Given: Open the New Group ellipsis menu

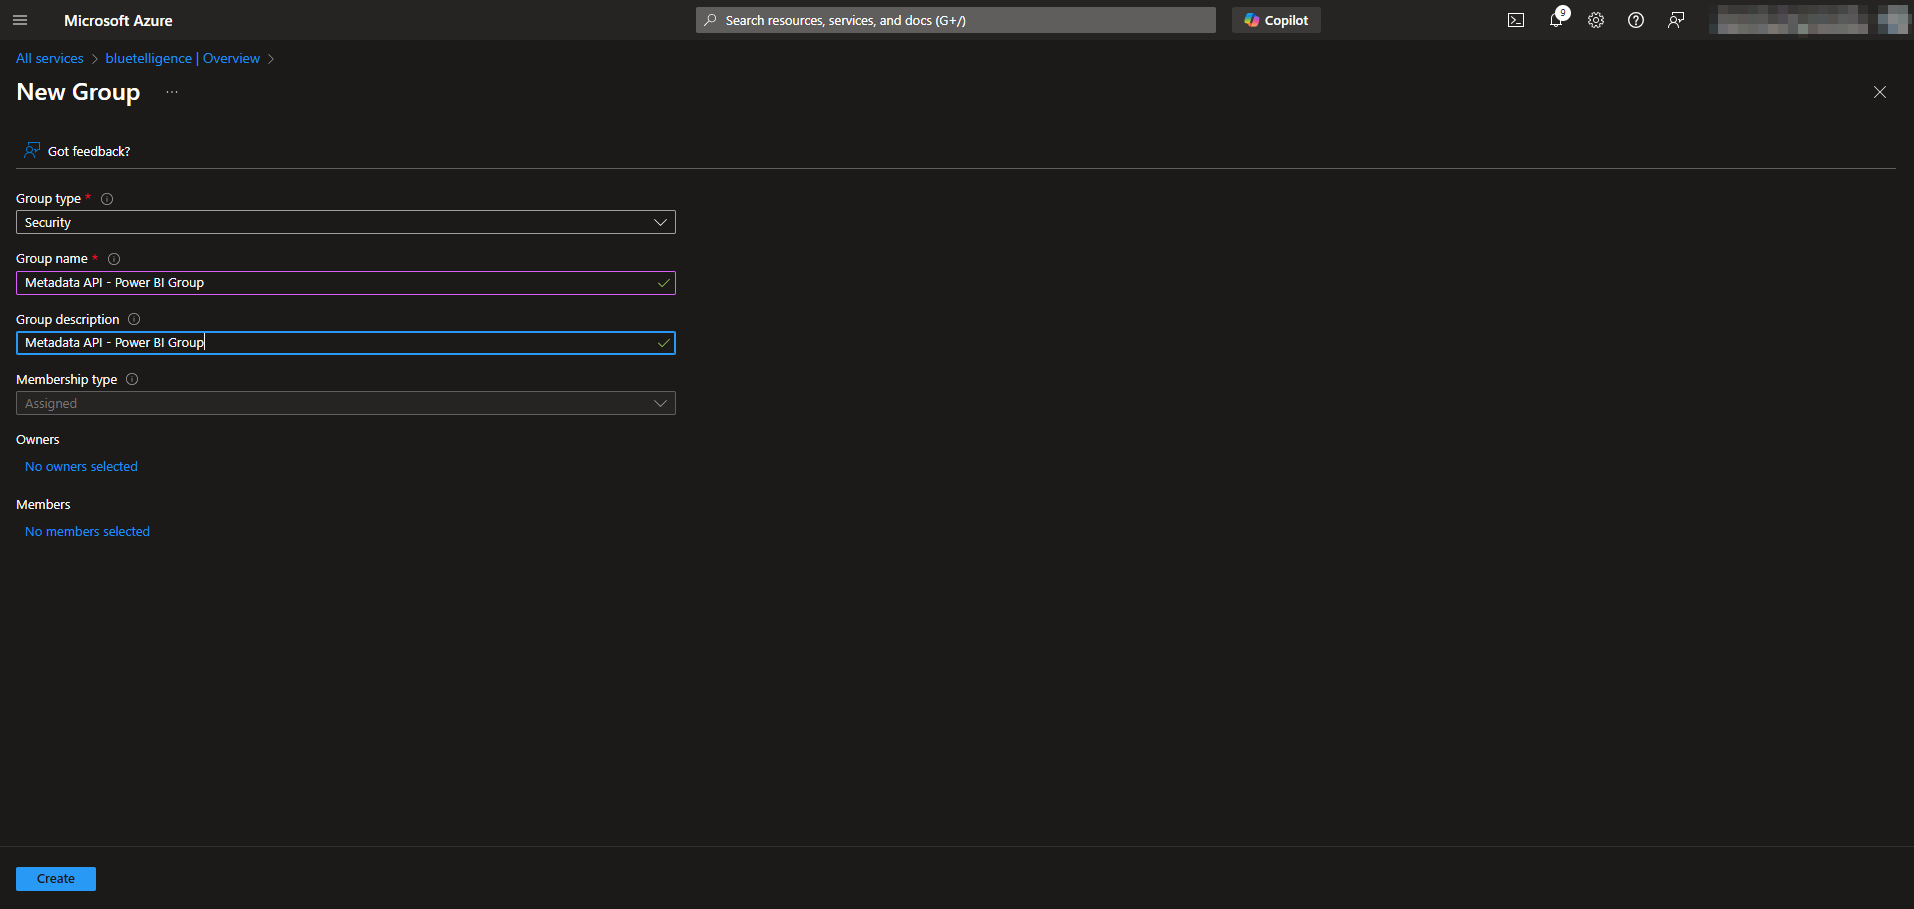Looking at the screenshot, I should point(172,92).
